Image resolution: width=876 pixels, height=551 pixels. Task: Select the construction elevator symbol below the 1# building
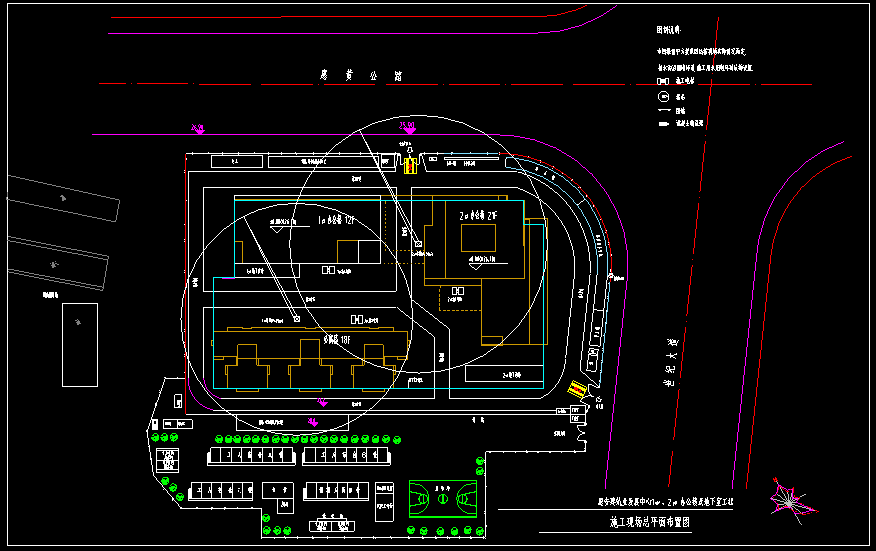point(328,270)
